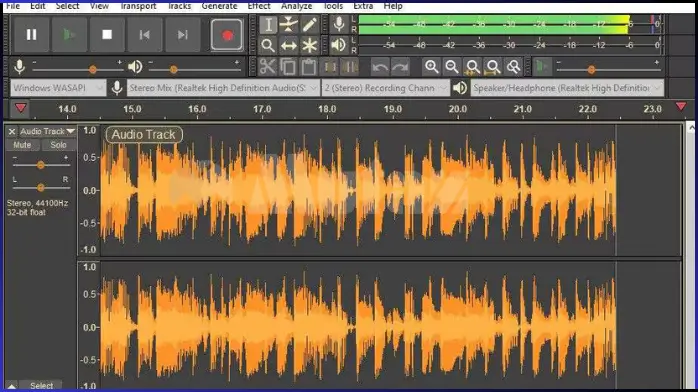
Task: Click the track gain slider handle
Action: [41, 165]
